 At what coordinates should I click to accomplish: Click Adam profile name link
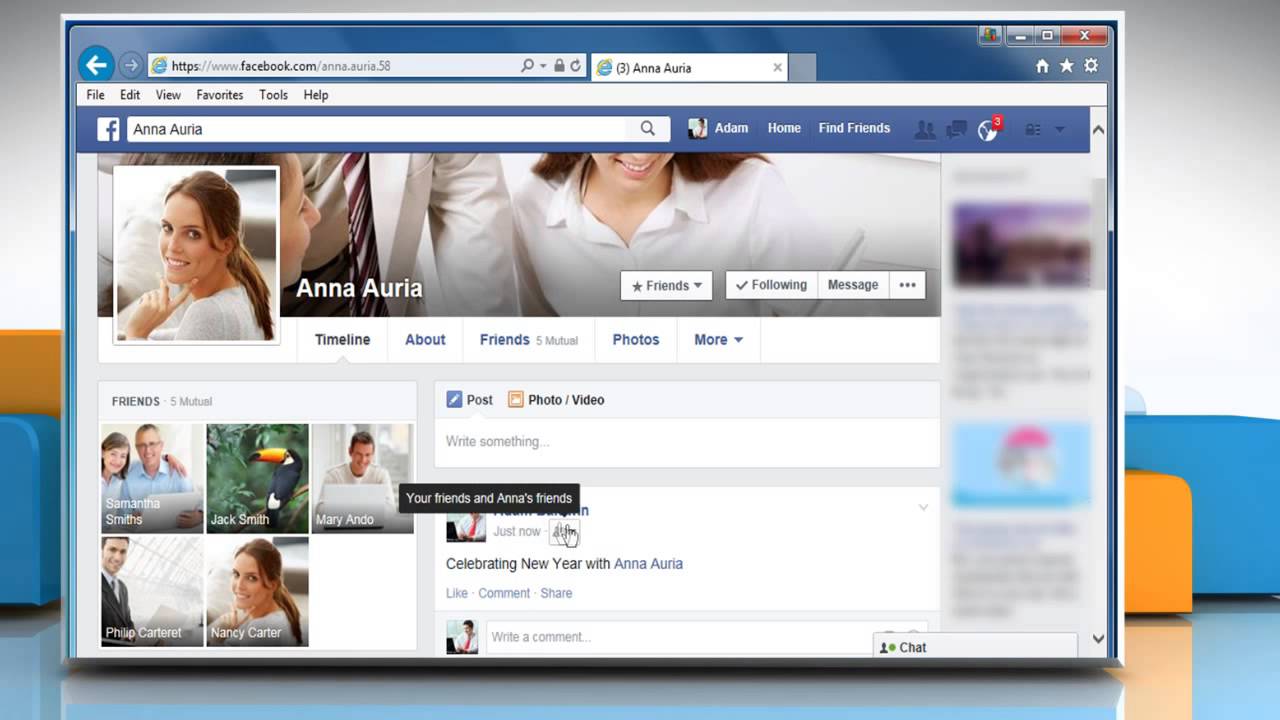click(x=731, y=128)
